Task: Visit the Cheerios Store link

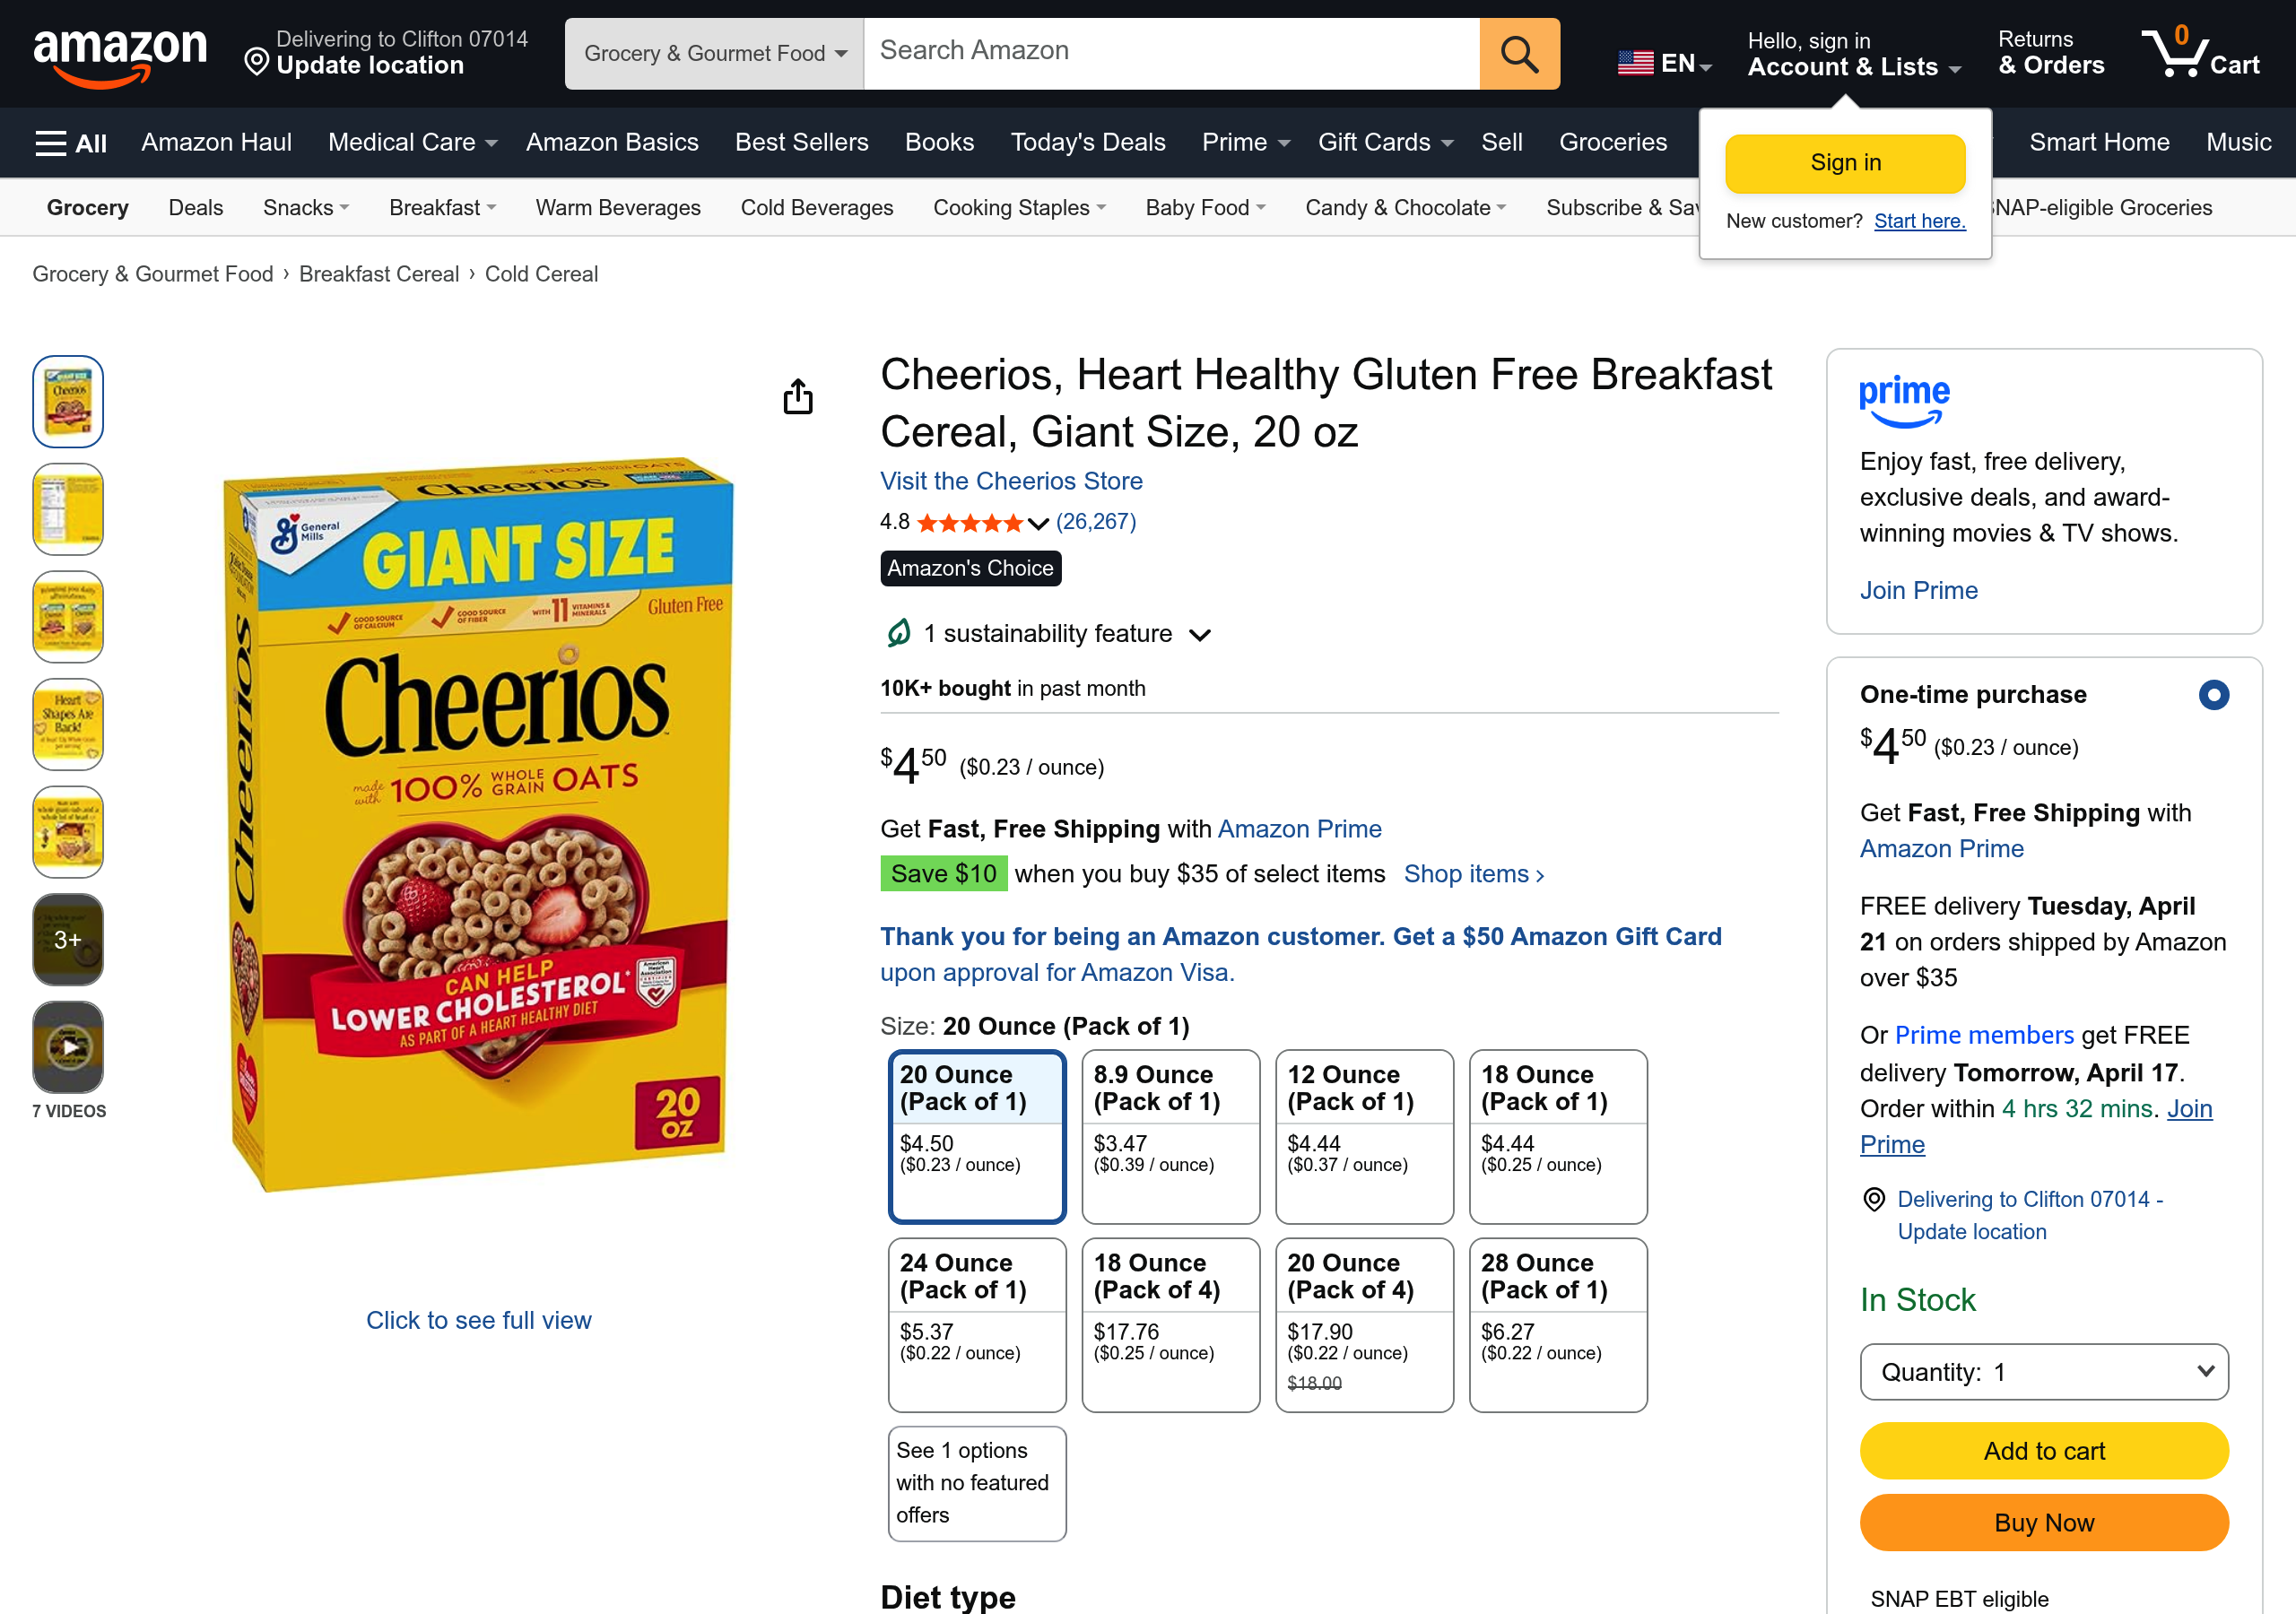Action: tap(1011, 481)
